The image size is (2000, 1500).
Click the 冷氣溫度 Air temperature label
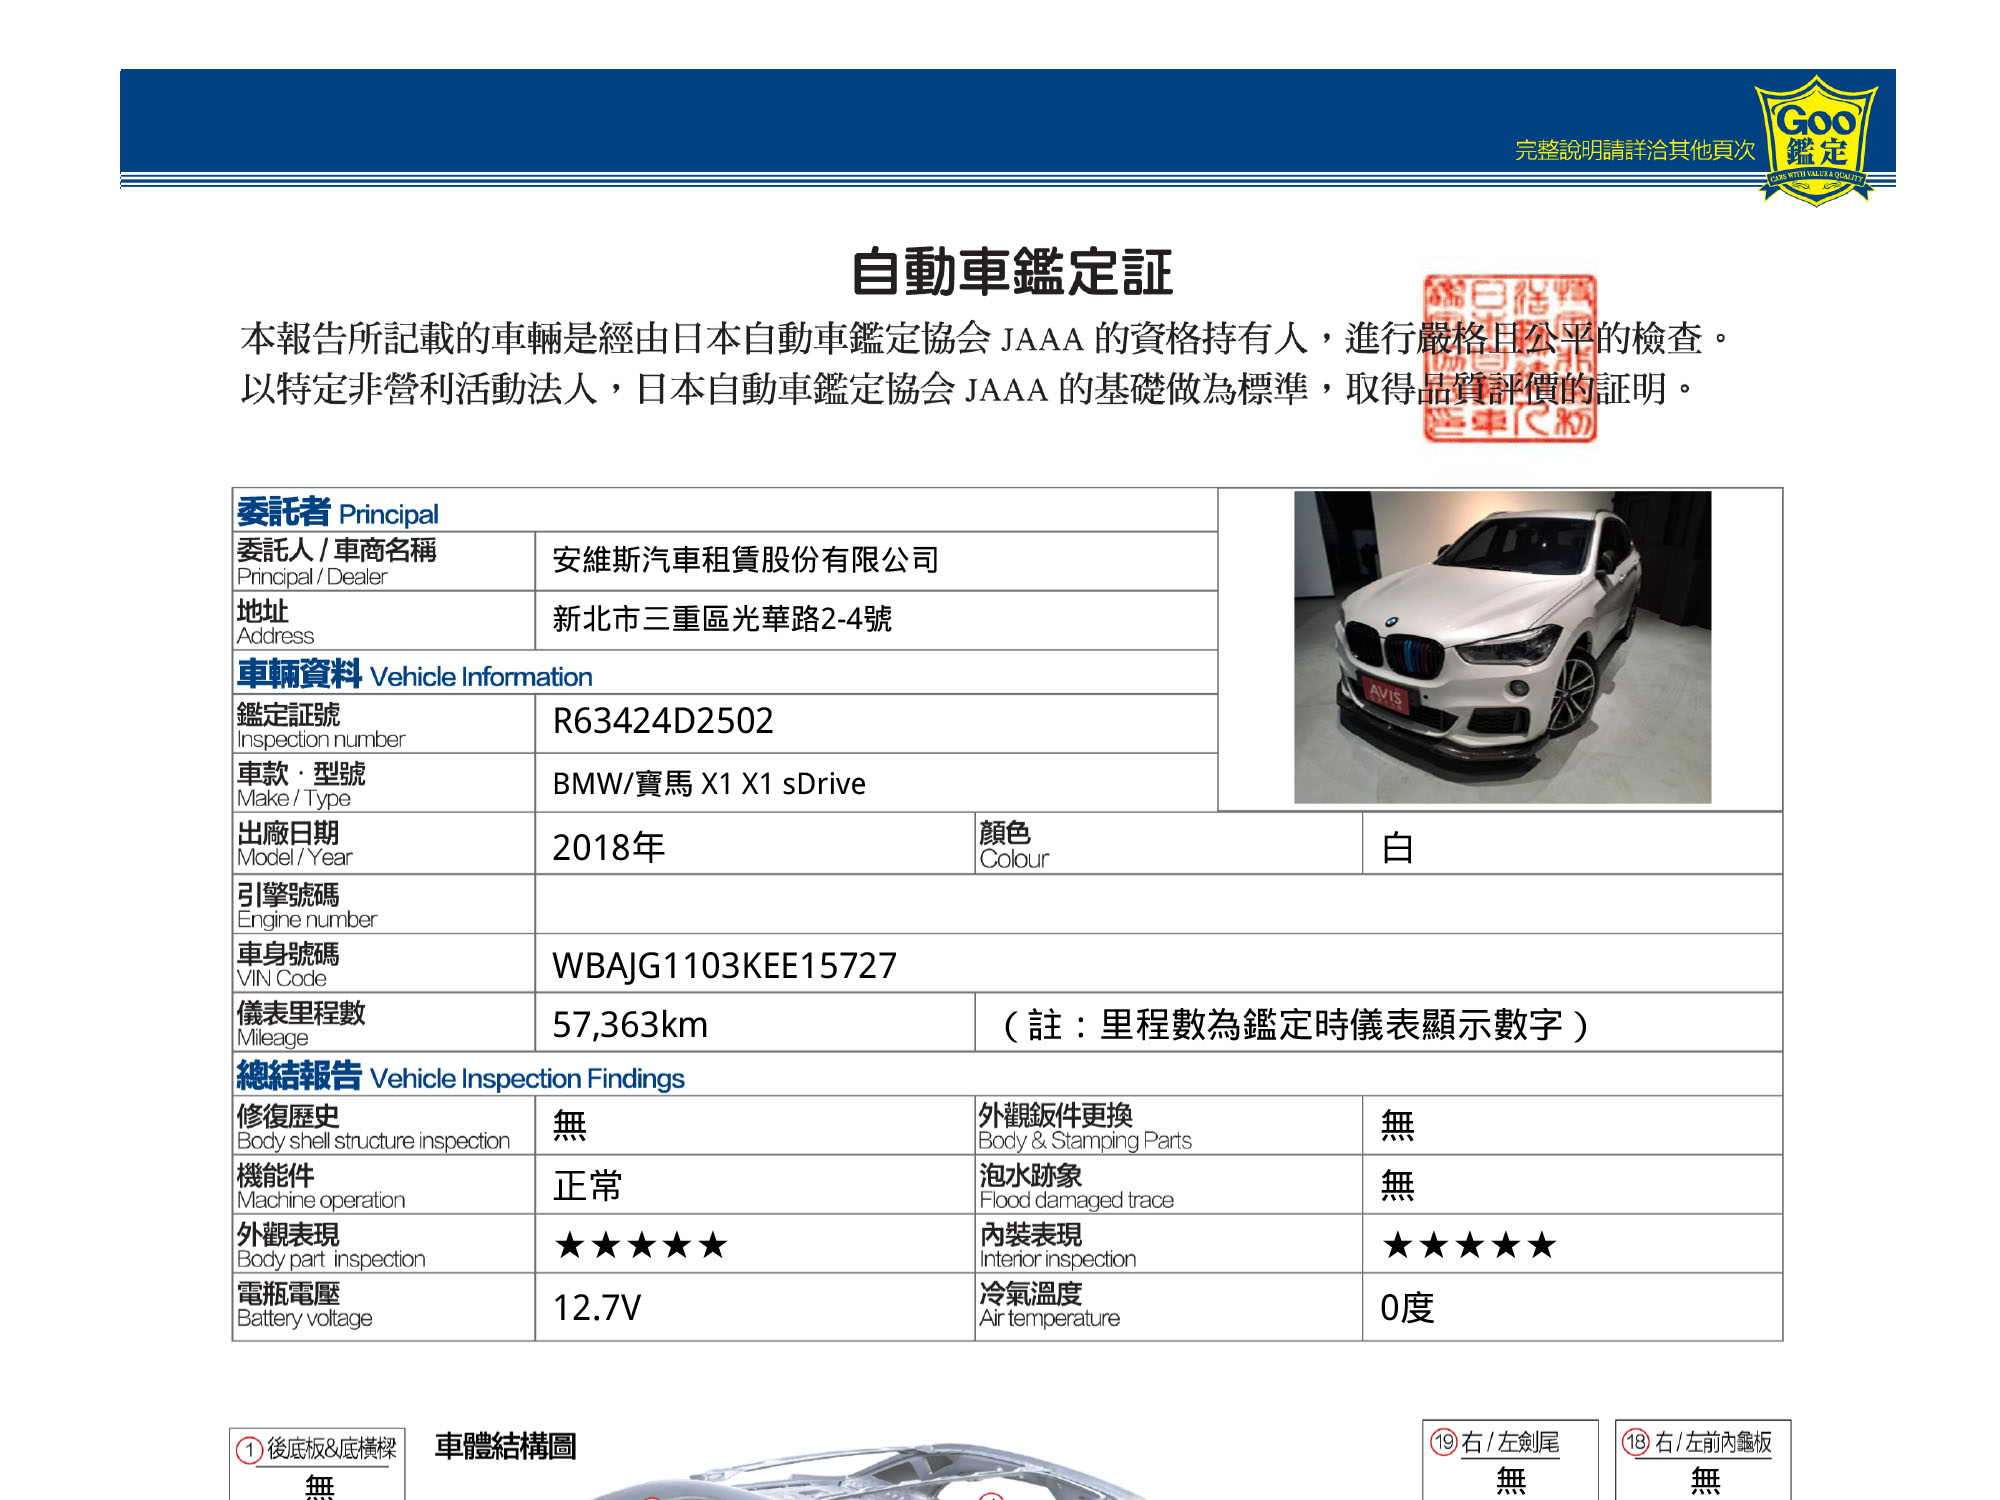click(1049, 1305)
